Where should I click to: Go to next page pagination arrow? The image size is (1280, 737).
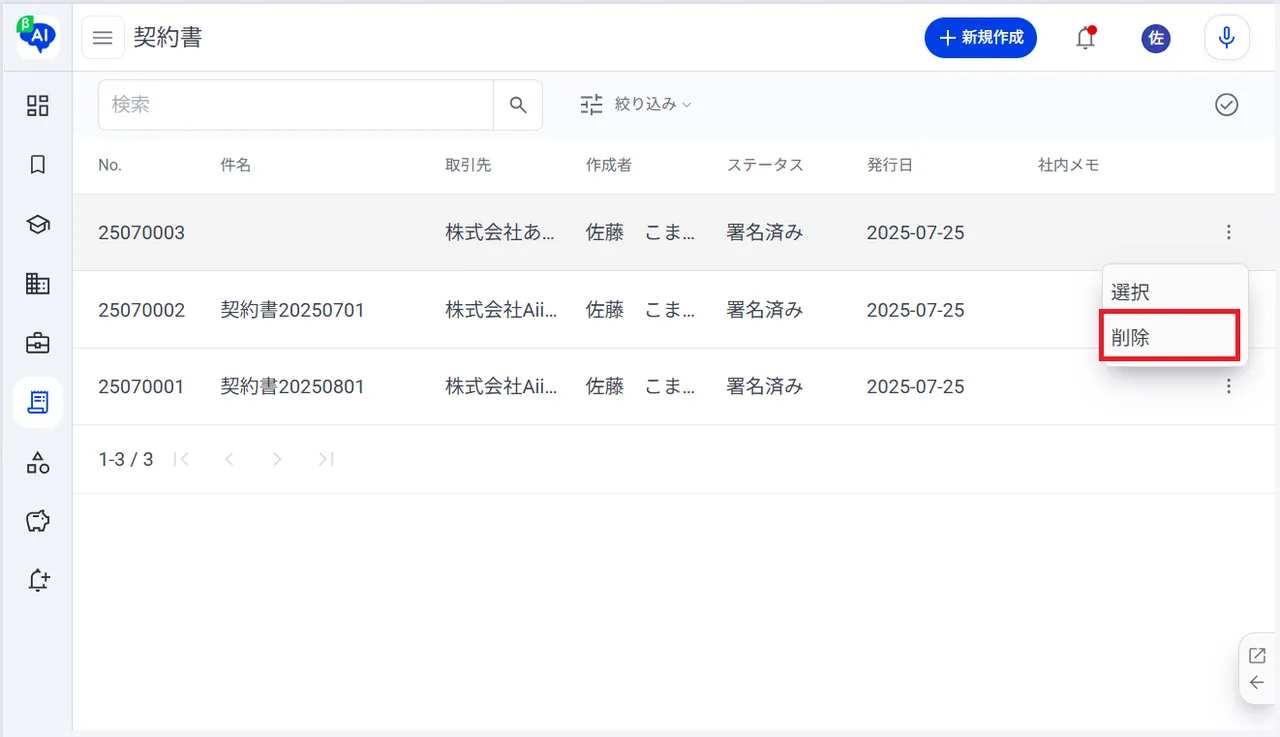point(277,459)
